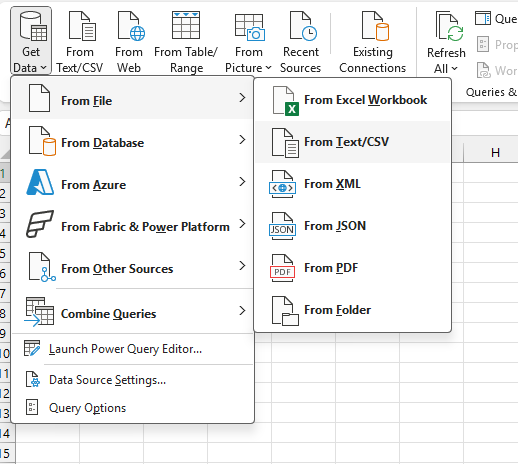
Task: Click the From File page icon
Action: [x=39, y=98]
